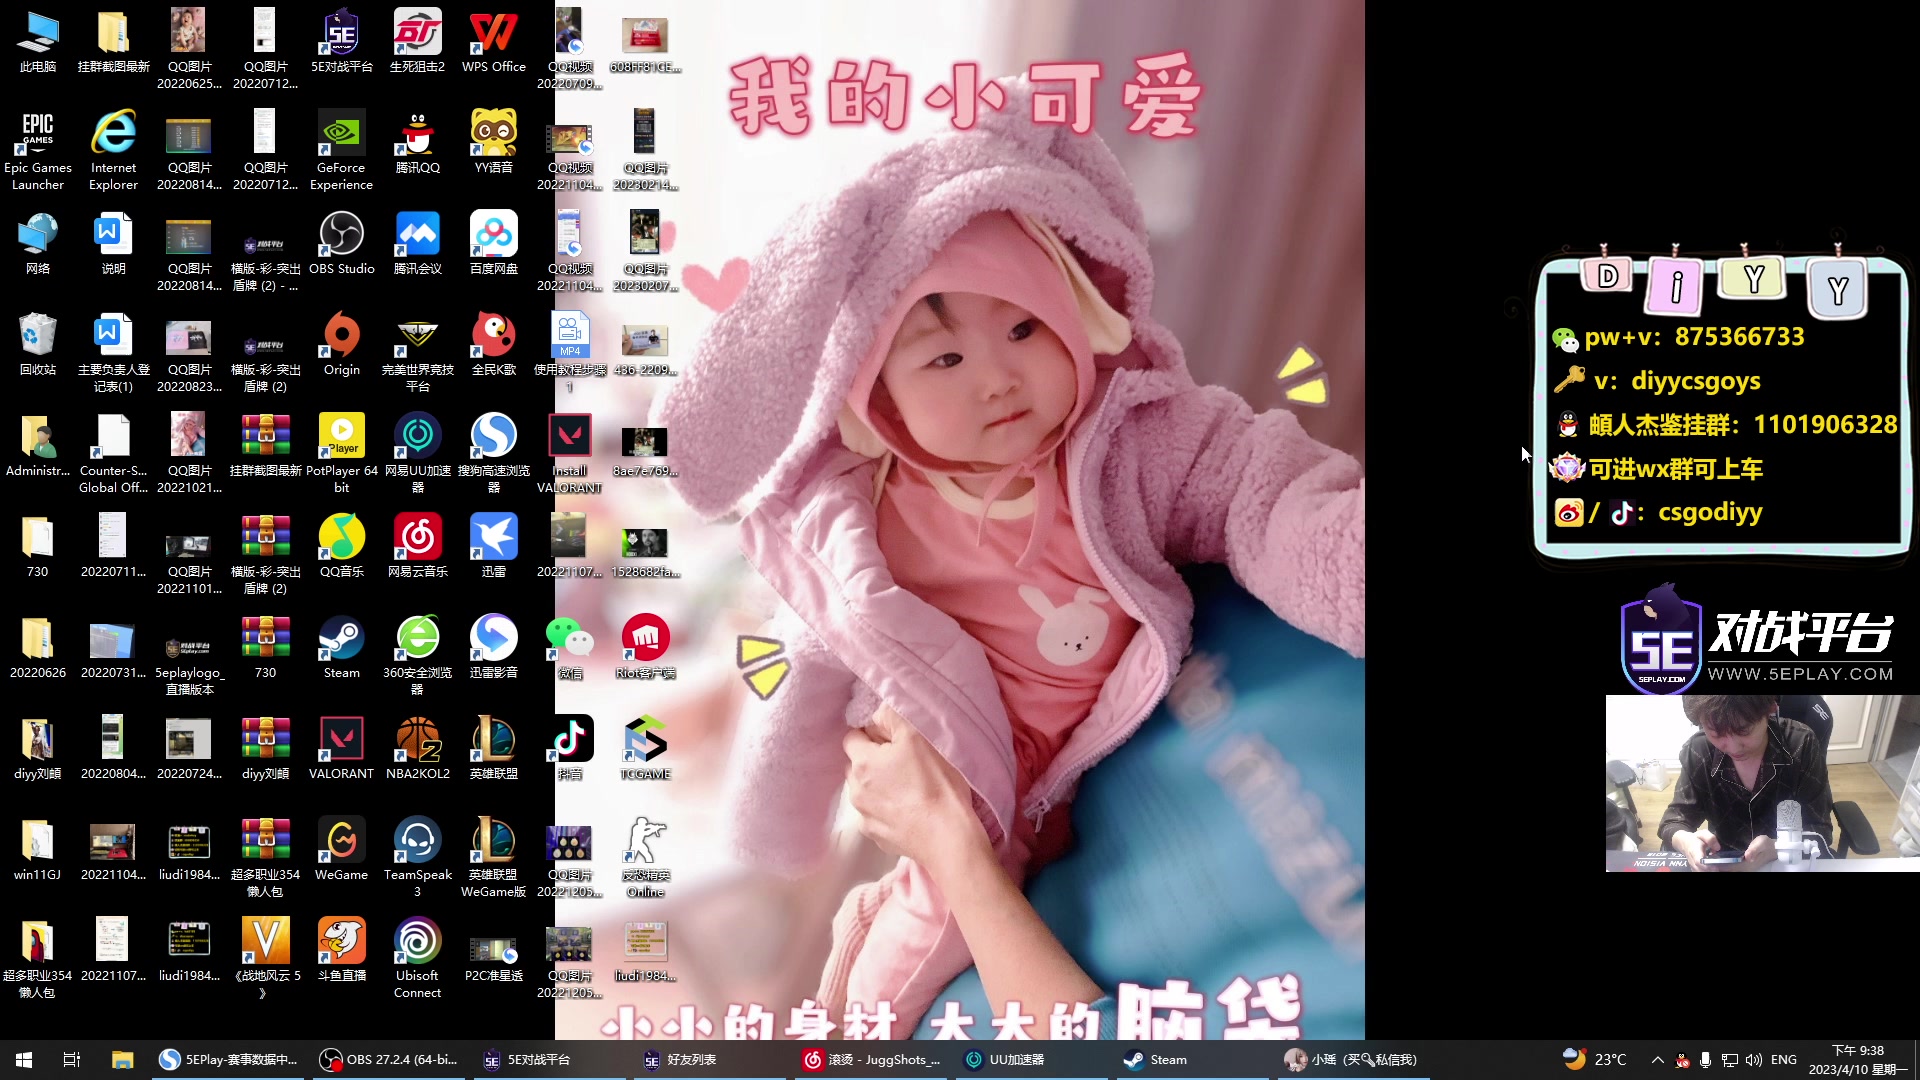The width and height of the screenshot is (1920, 1080).
Task: Open the P2C准星透 desktop icon
Action: click(493, 950)
